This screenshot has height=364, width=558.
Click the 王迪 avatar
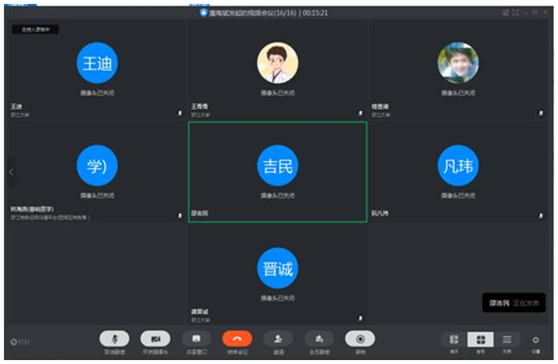97,63
